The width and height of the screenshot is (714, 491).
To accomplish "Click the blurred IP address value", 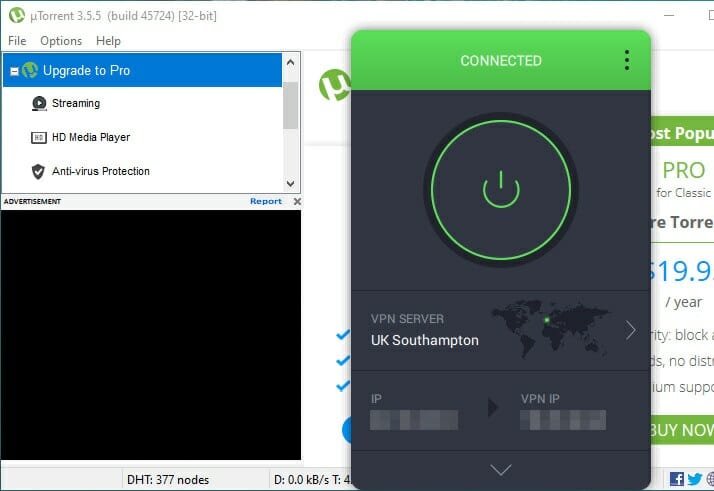I will point(414,420).
